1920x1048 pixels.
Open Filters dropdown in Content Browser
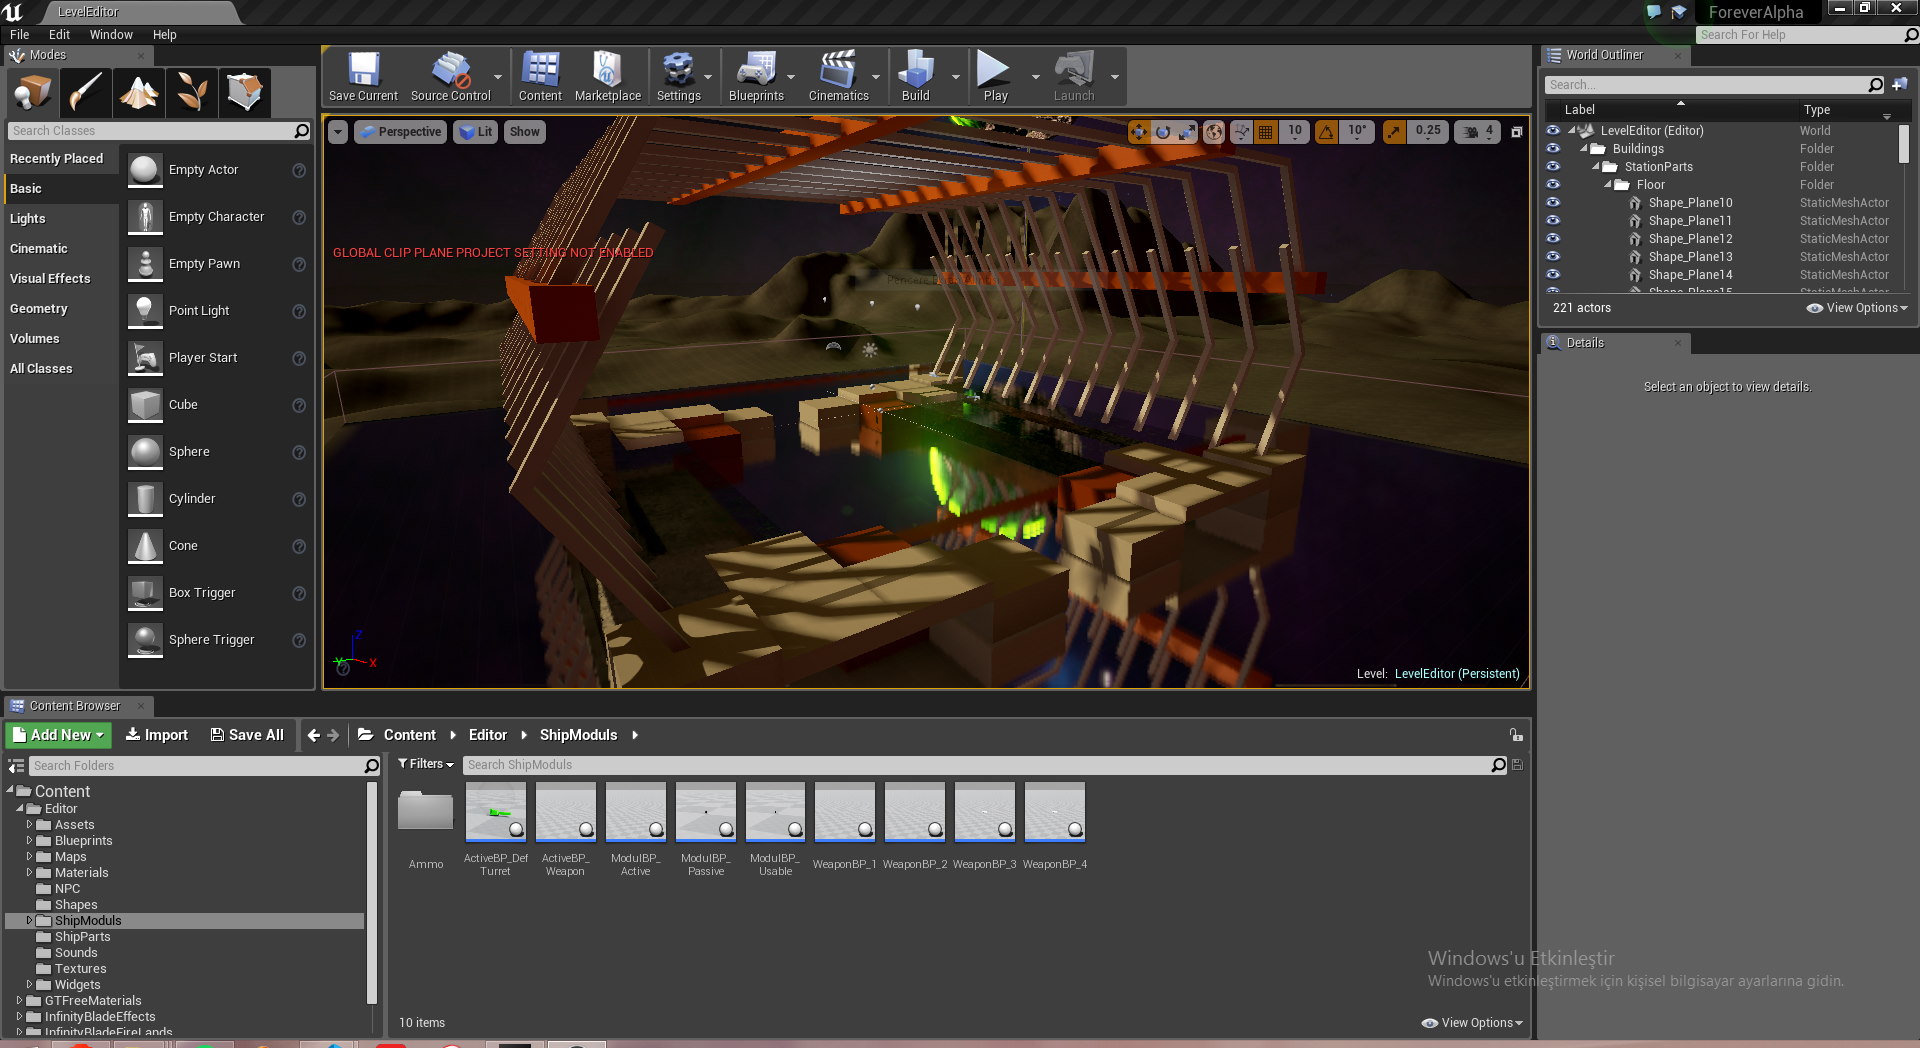click(x=426, y=764)
